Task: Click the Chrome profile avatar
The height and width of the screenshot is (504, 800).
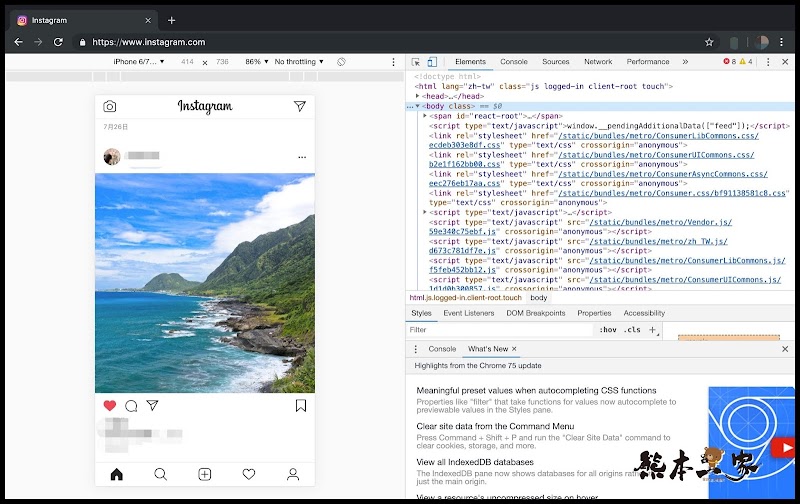Action: 762,42
